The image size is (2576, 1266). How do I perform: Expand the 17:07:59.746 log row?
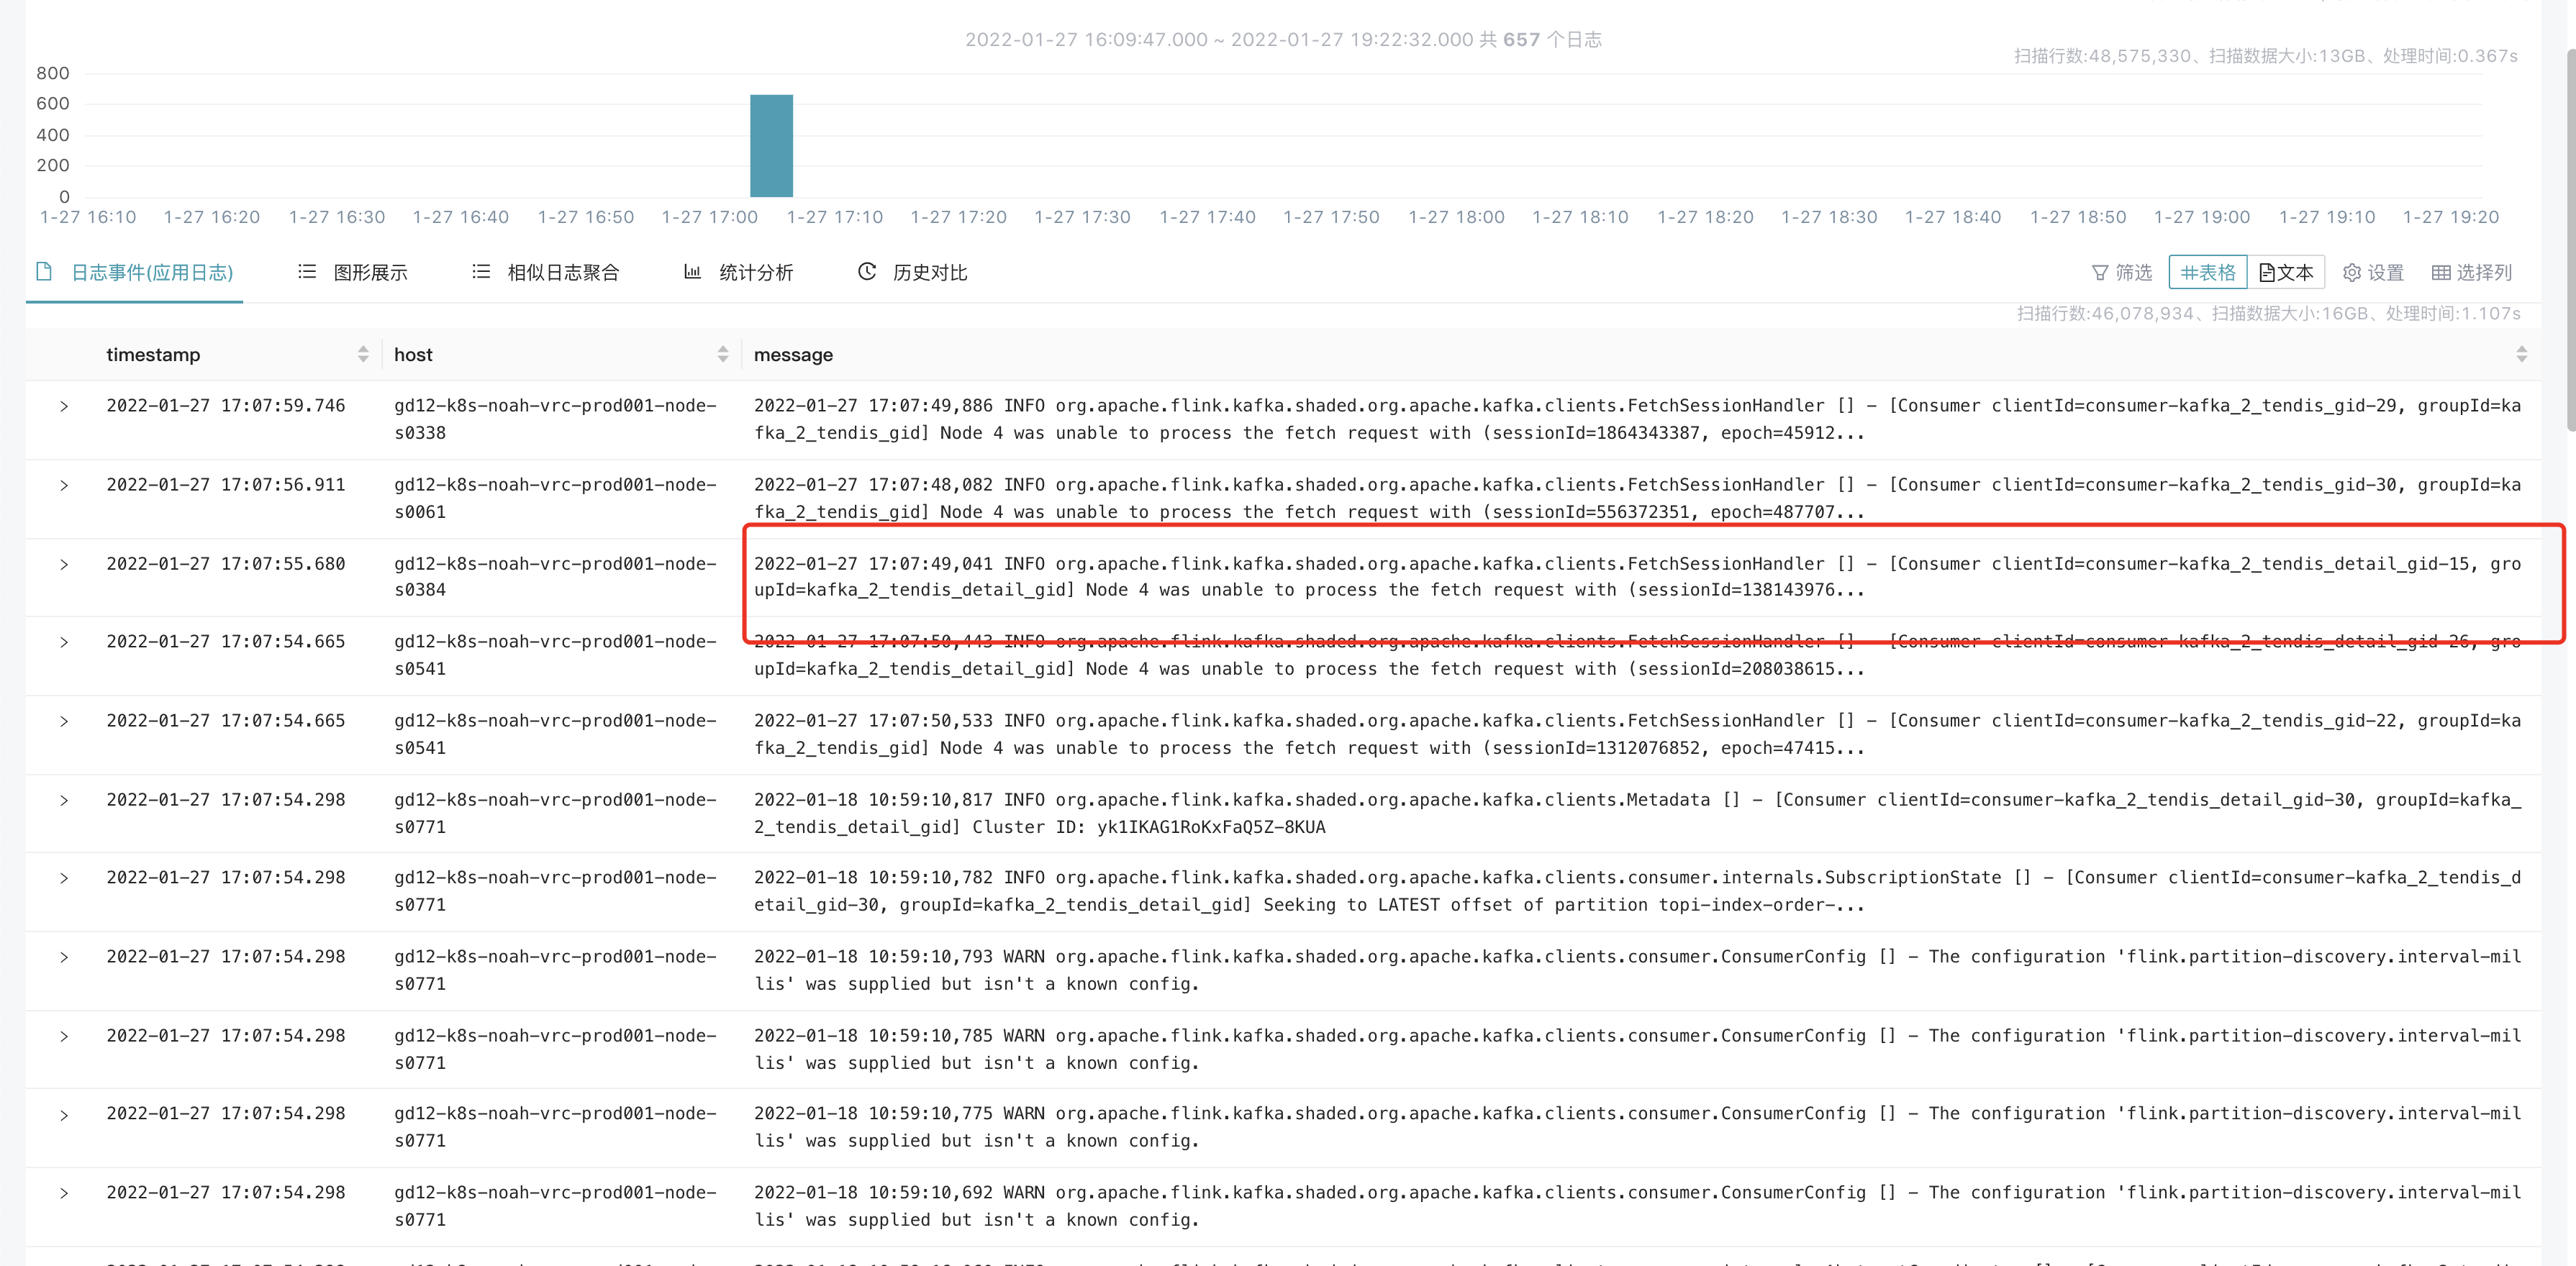(x=64, y=406)
